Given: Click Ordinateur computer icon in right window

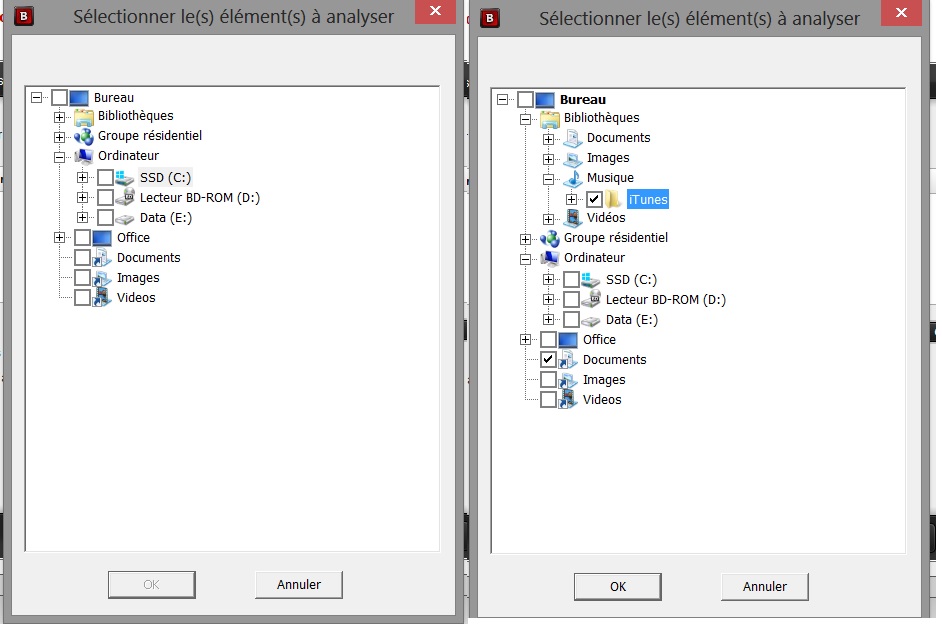Looking at the screenshot, I should (x=550, y=258).
